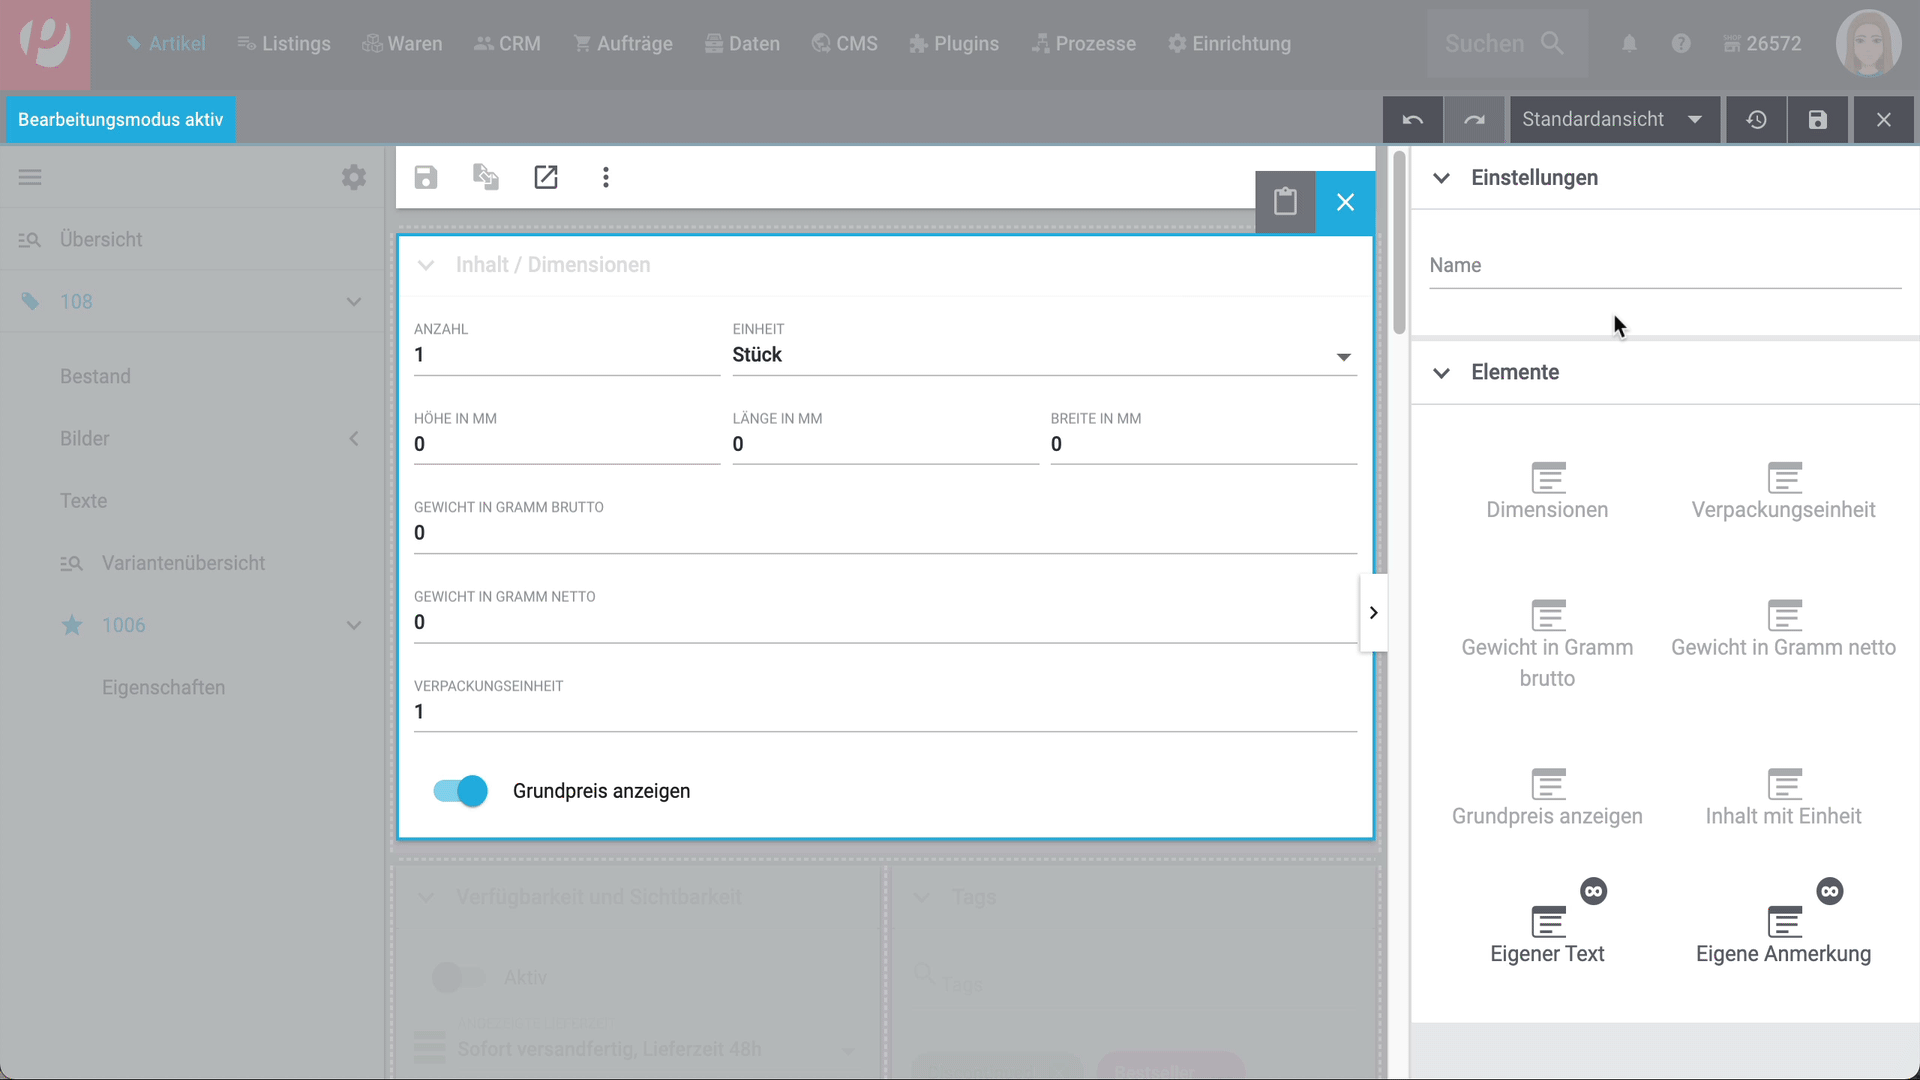Toggle the Aktiv switch
Viewport: 1920px width, 1080px height.
coord(459,977)
